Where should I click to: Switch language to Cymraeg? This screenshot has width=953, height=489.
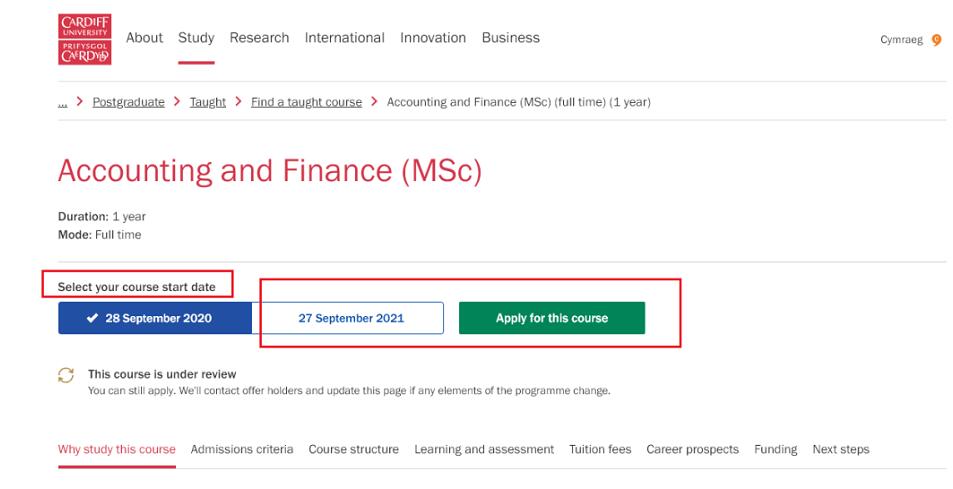click(900, 39)
